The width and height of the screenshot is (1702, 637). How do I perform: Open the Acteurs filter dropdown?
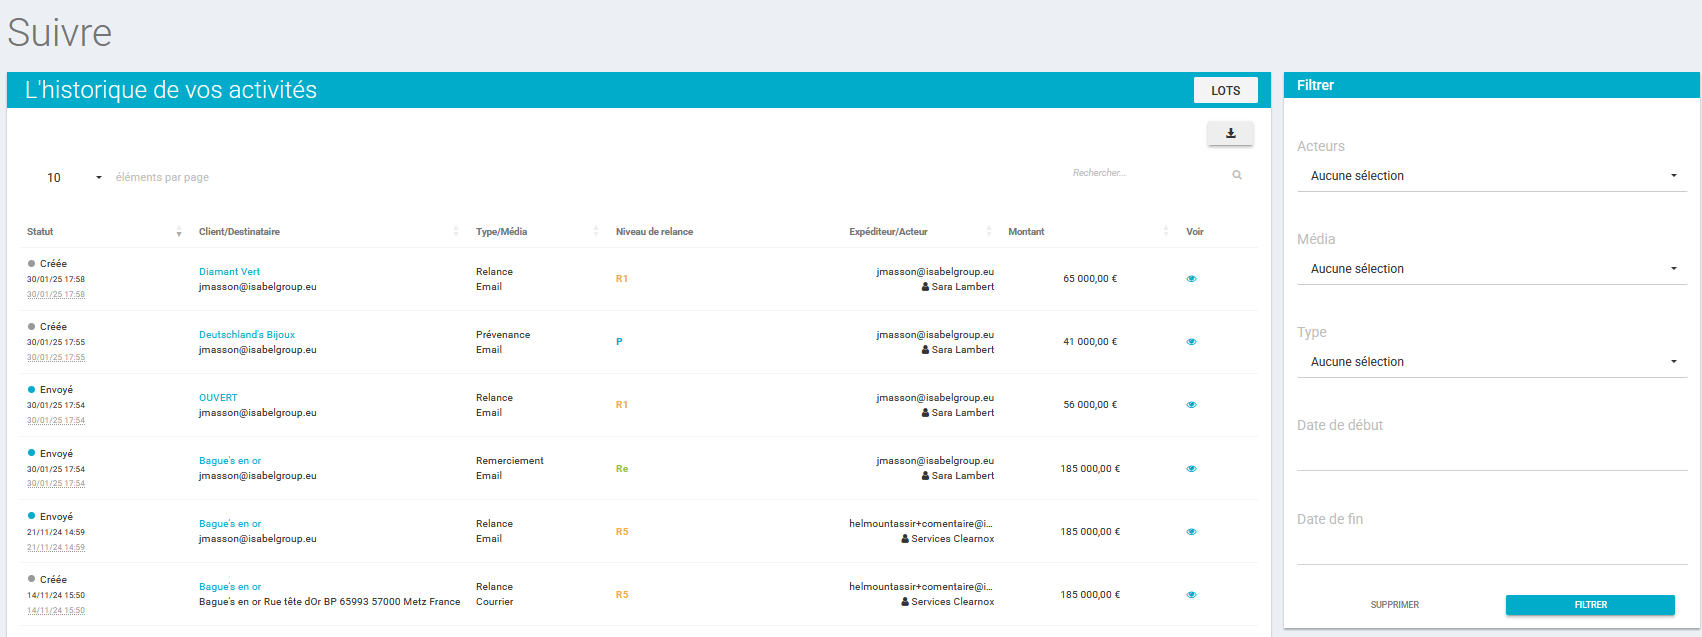(1491, 176)
